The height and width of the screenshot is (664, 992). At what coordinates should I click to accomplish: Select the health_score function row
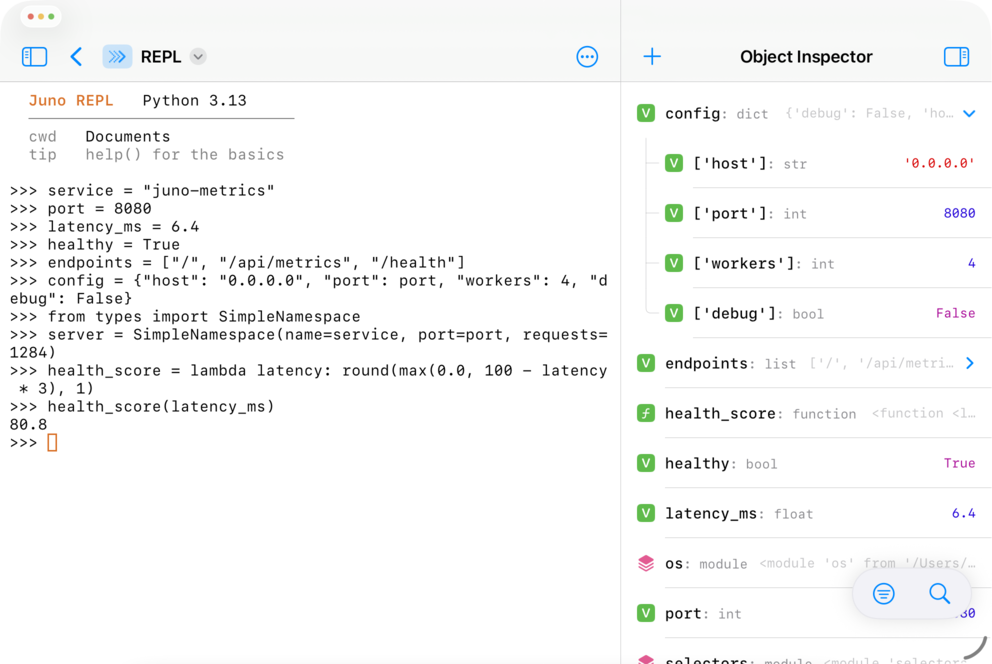(x=813, y=414)
